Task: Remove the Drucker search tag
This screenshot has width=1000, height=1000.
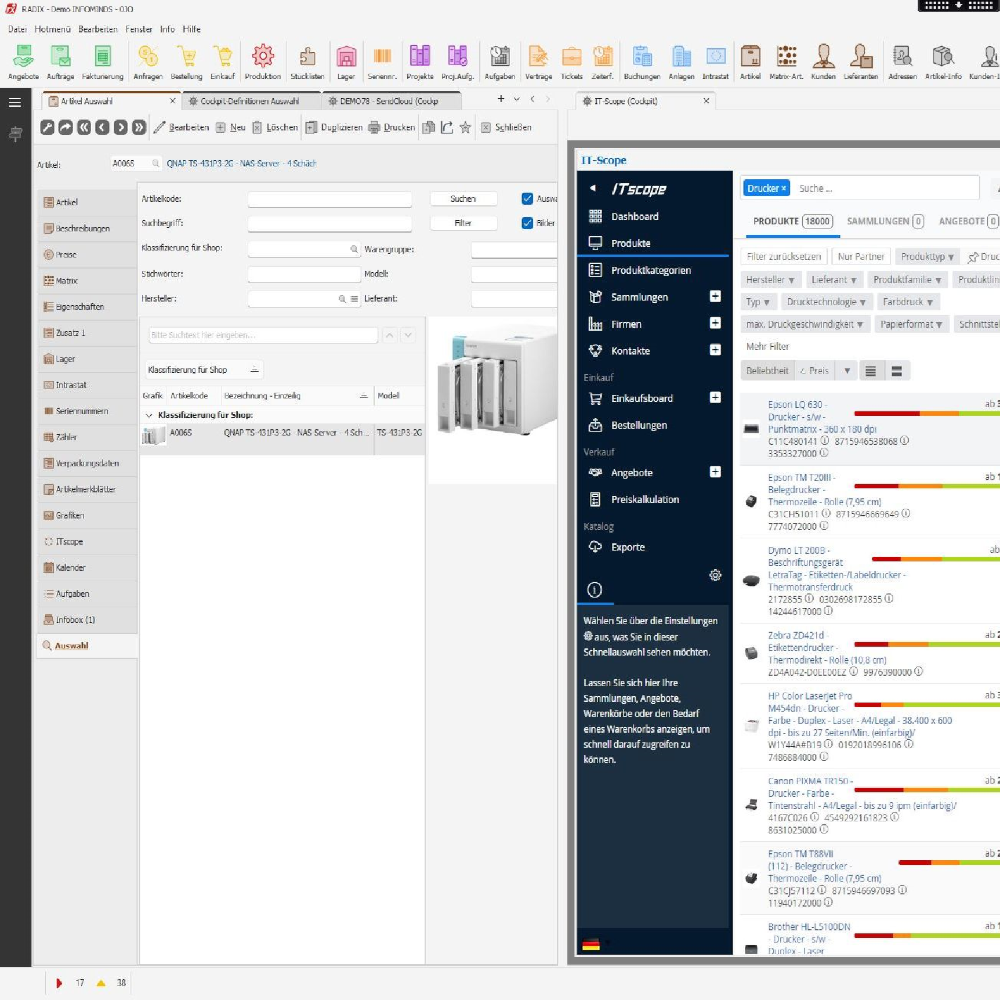Action: tap(784, 188)
